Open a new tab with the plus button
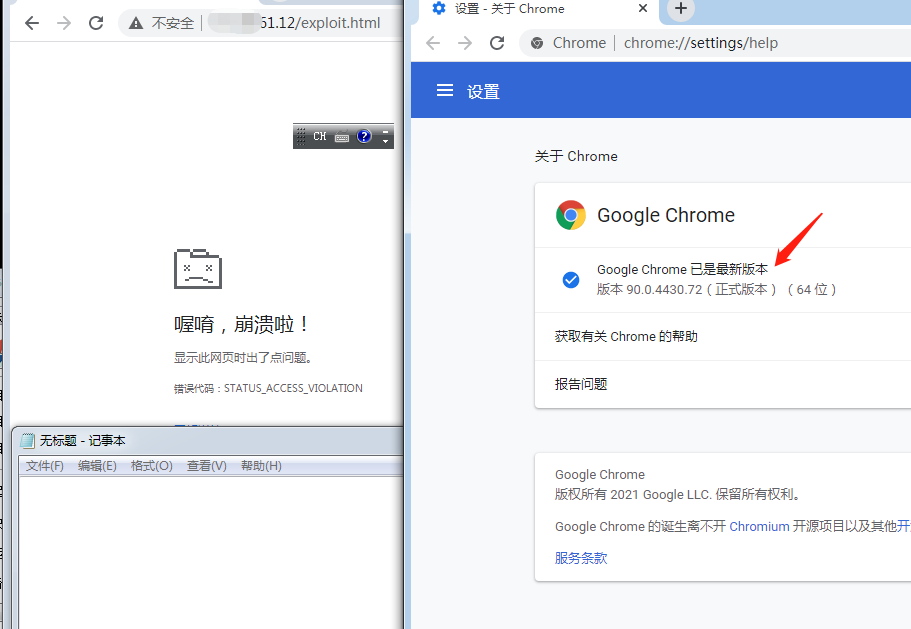 (681, 9)
